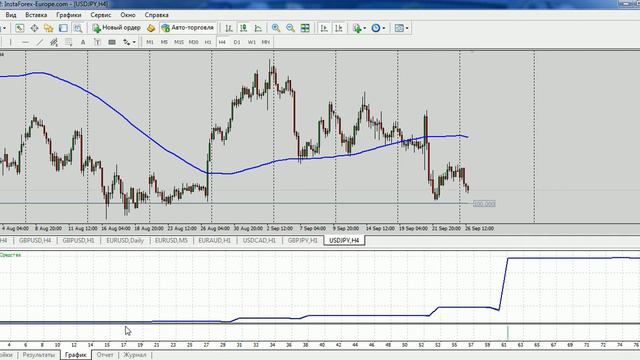Switch timeframe to H1

(x=208, y=42)
